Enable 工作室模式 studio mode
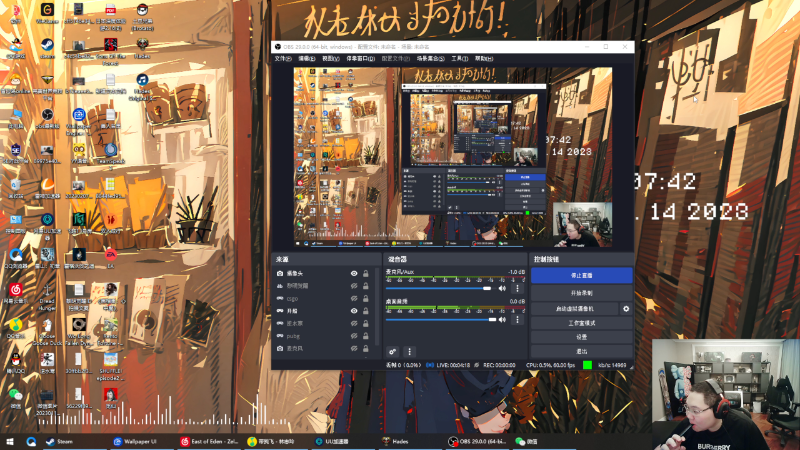This screenshot has width=800, height=450. pyautogui.click(x=582, y=323)
